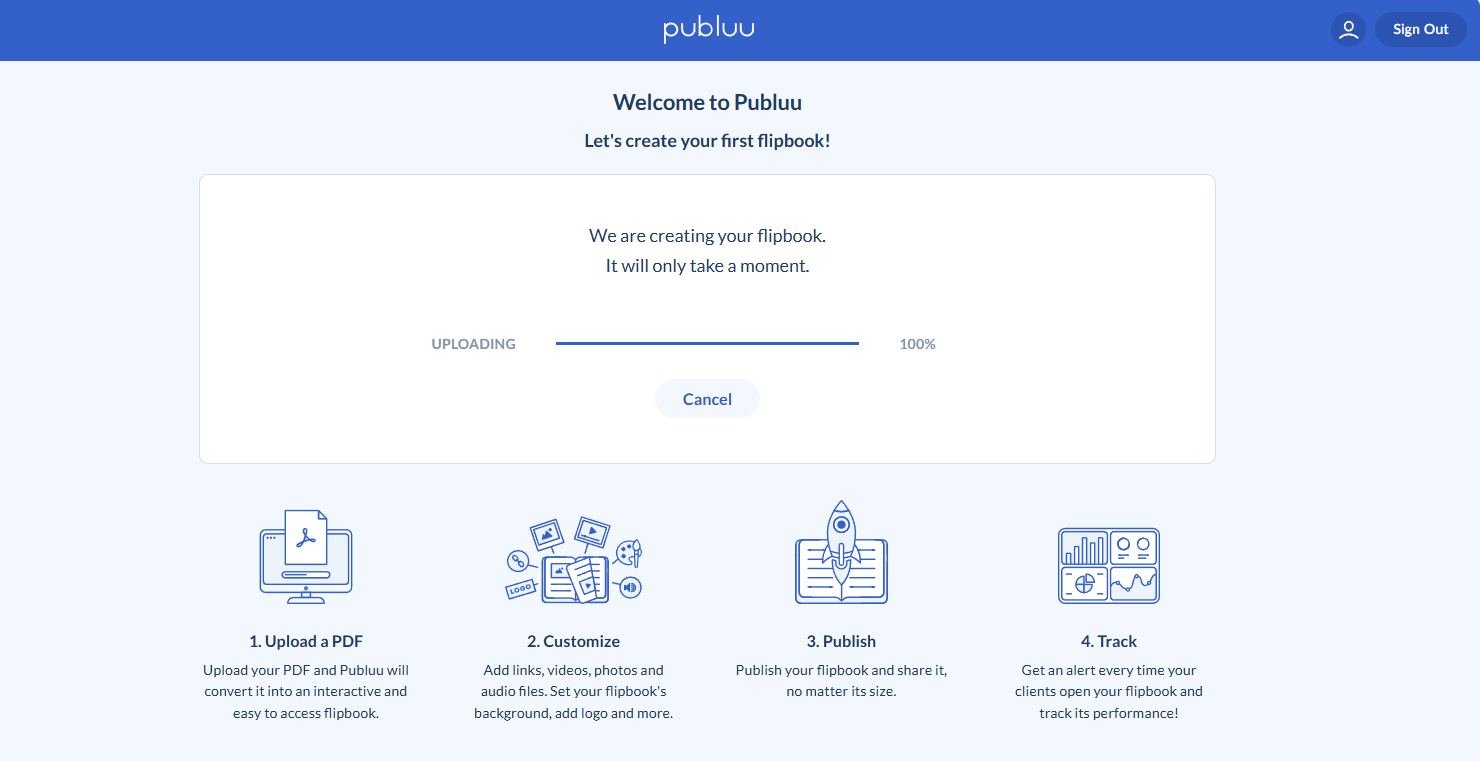
Task: Click the '3. Publish' heading
Action: point(841,641)
